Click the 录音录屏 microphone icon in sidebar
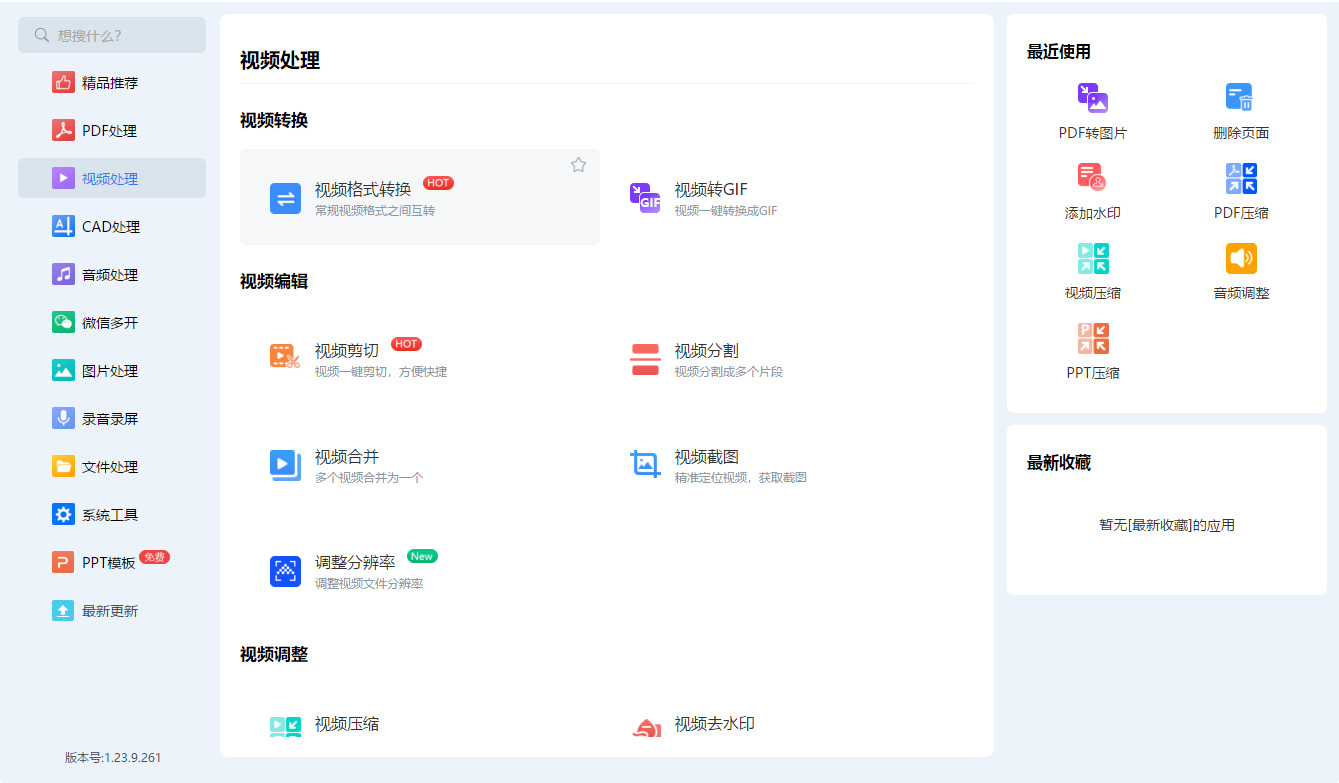The image size is (1339, 783). (64, 418)
